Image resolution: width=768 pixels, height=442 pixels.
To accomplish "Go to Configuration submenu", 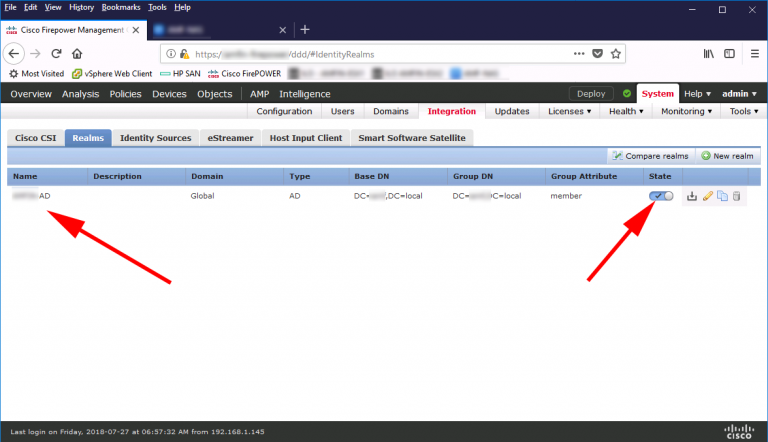I will (284, 111).
